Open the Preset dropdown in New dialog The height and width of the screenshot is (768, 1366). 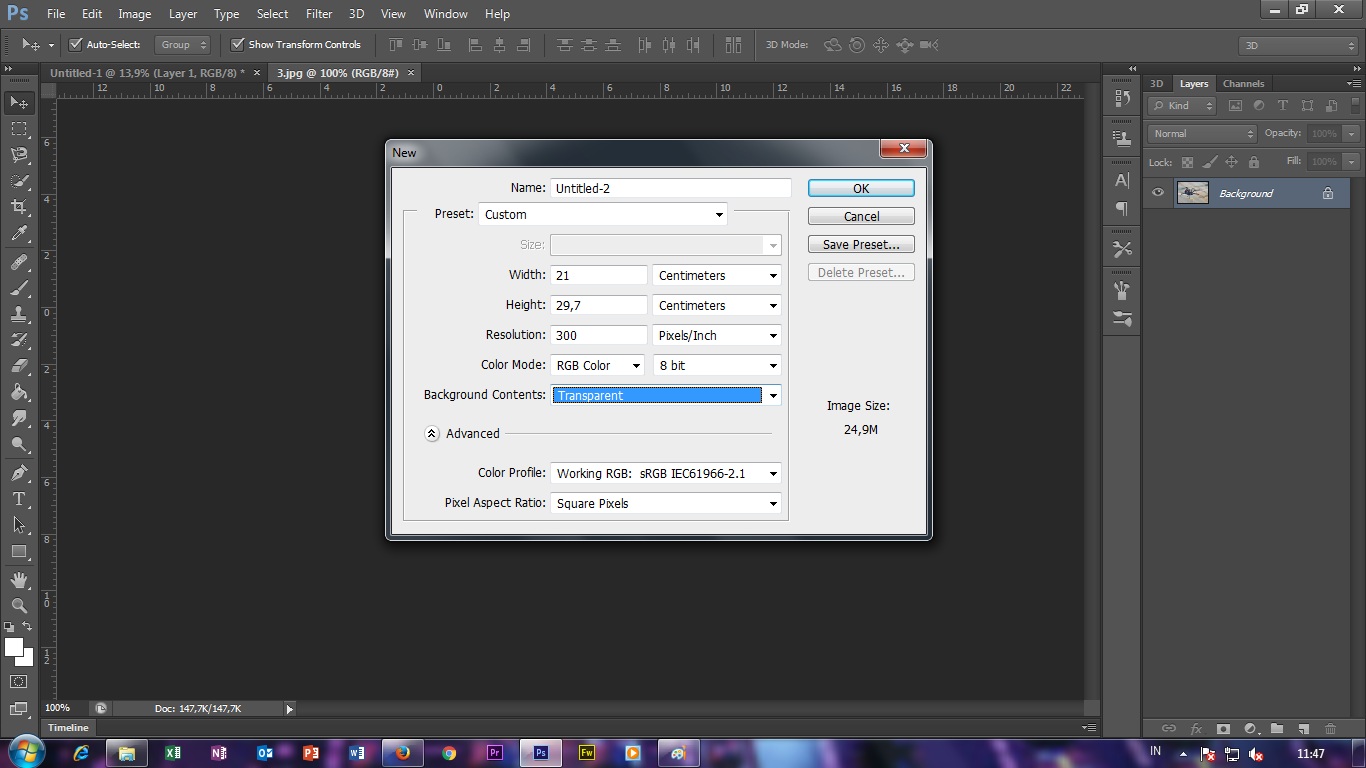coord(603,214)
